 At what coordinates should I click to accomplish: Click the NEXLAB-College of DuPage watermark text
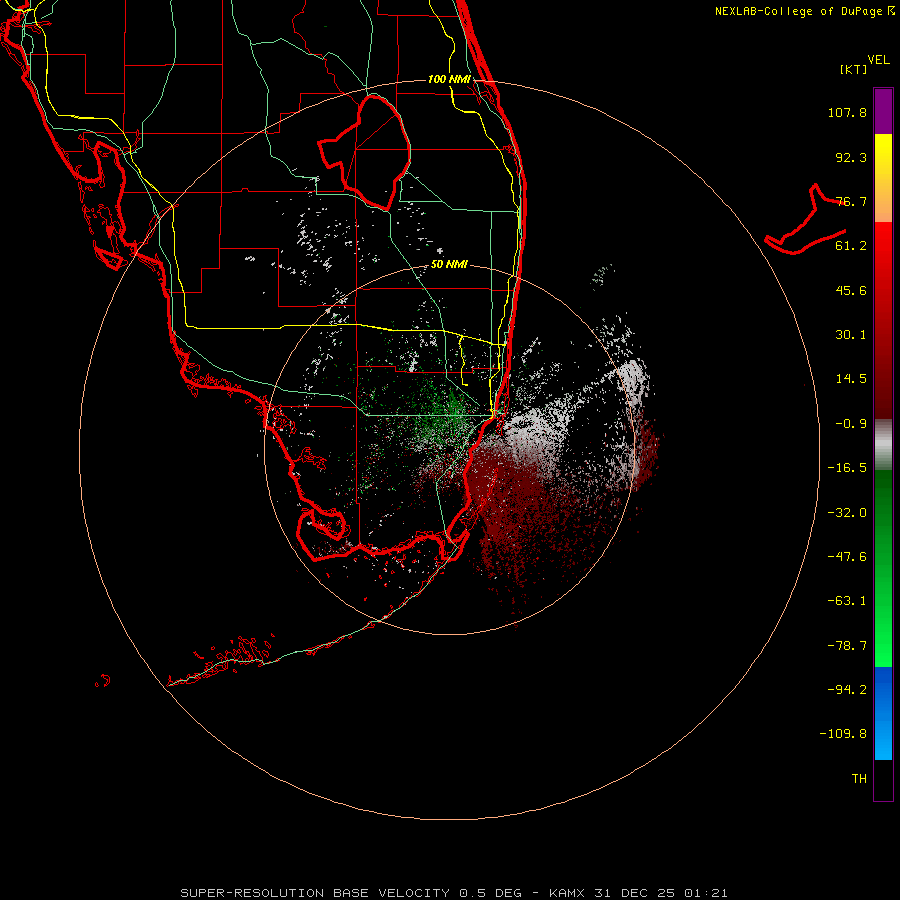pos(804,11)
